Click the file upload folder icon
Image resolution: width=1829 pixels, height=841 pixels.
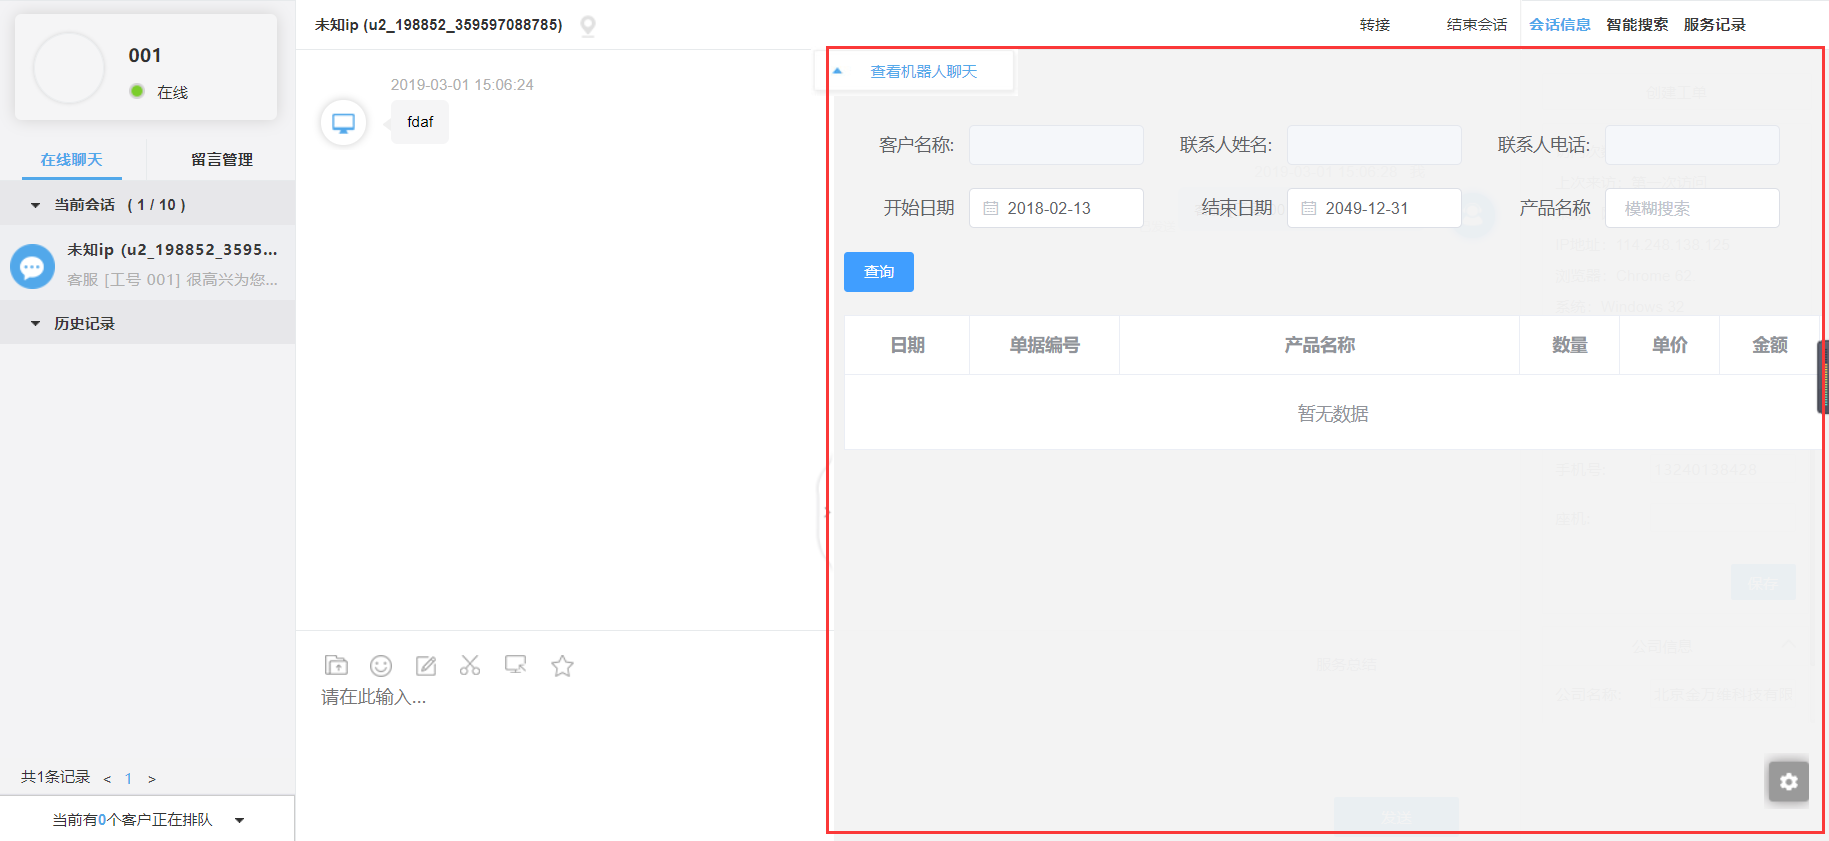pos(336,666)
